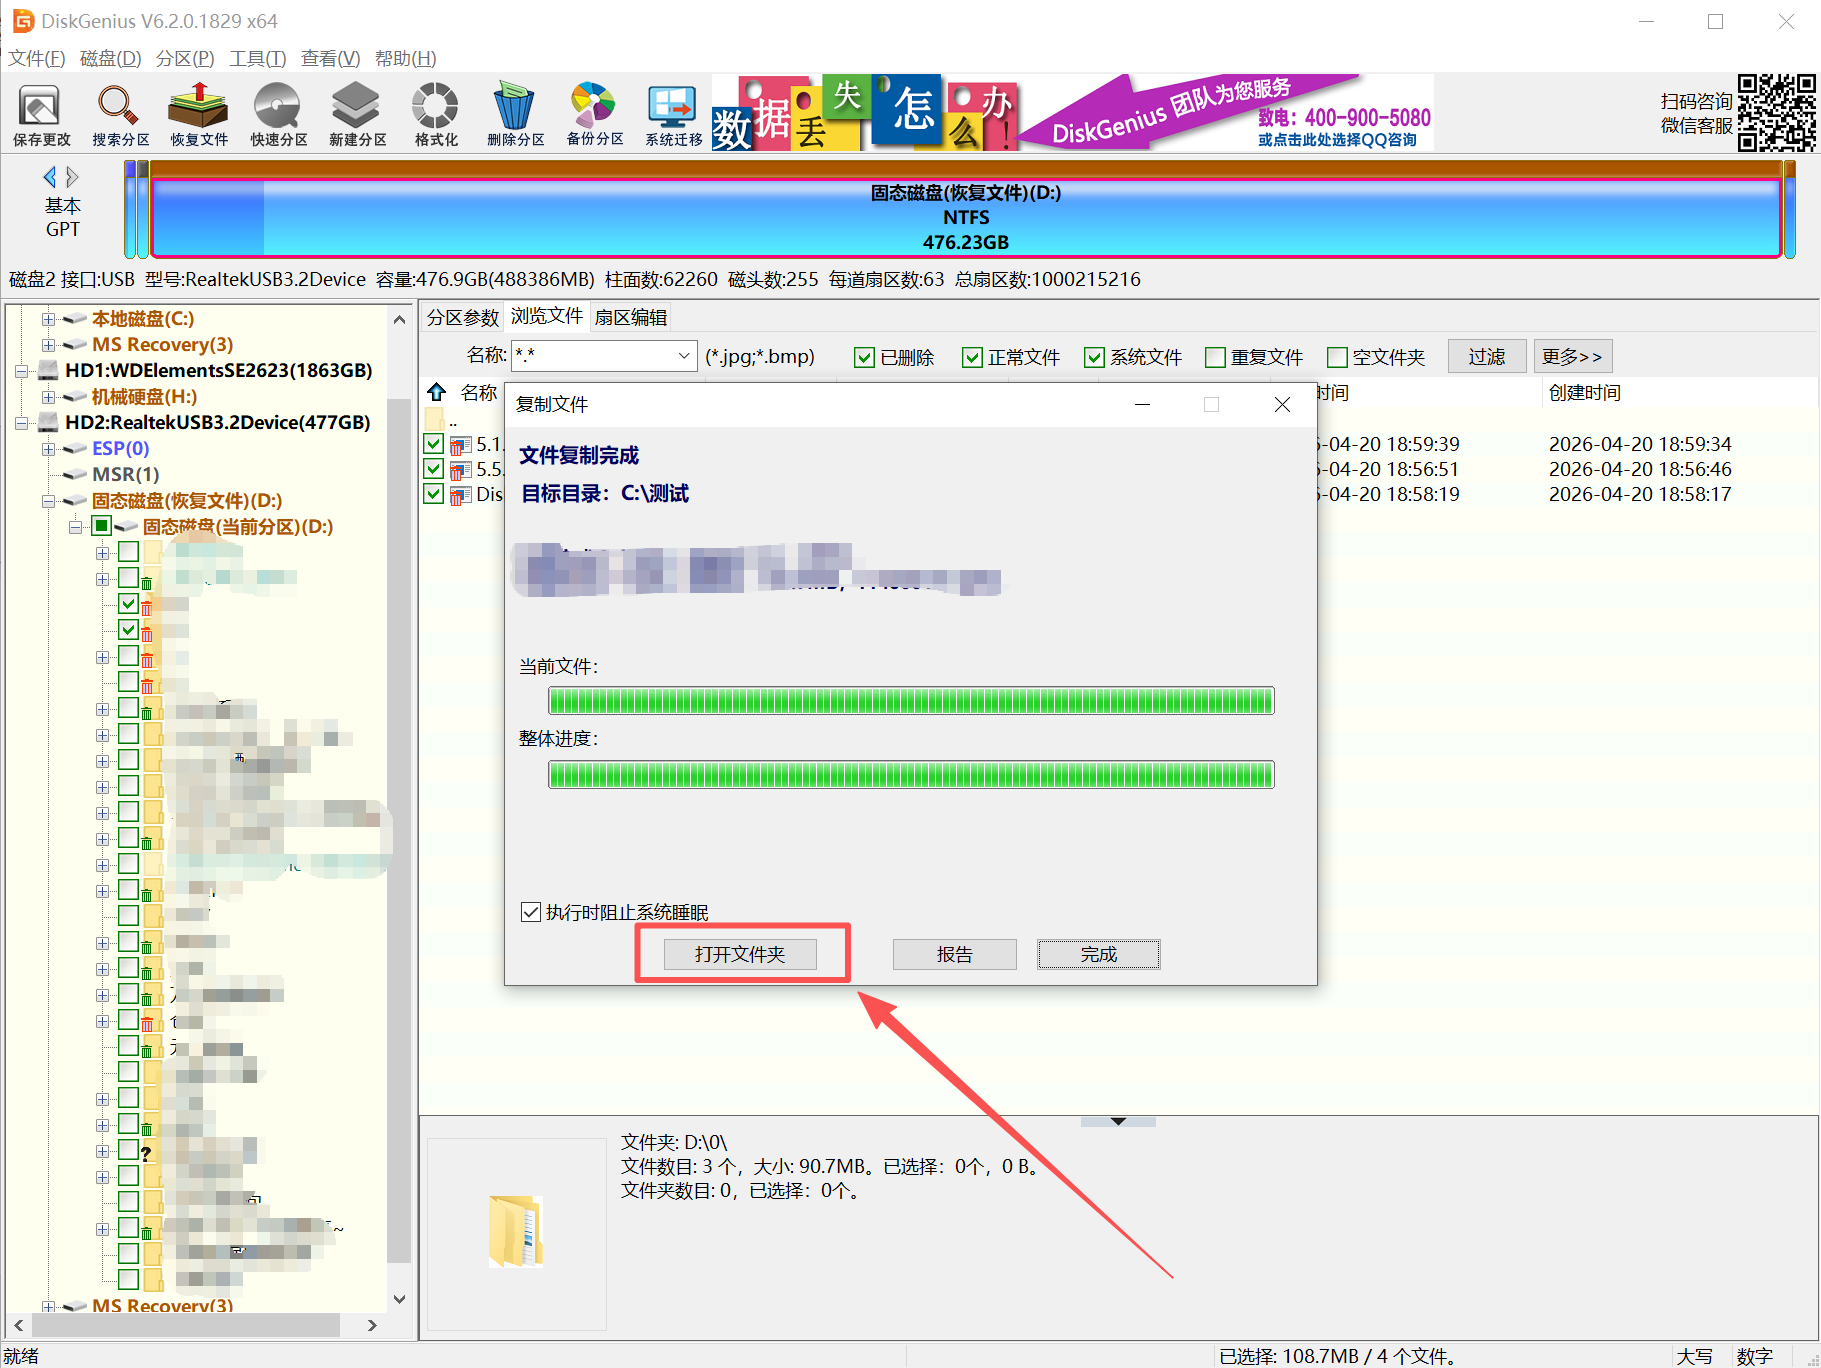Enable the 重复文件 checkbox
Screen dimensions: 1821x1368
pyautogui.click(x=1215, y=357)
